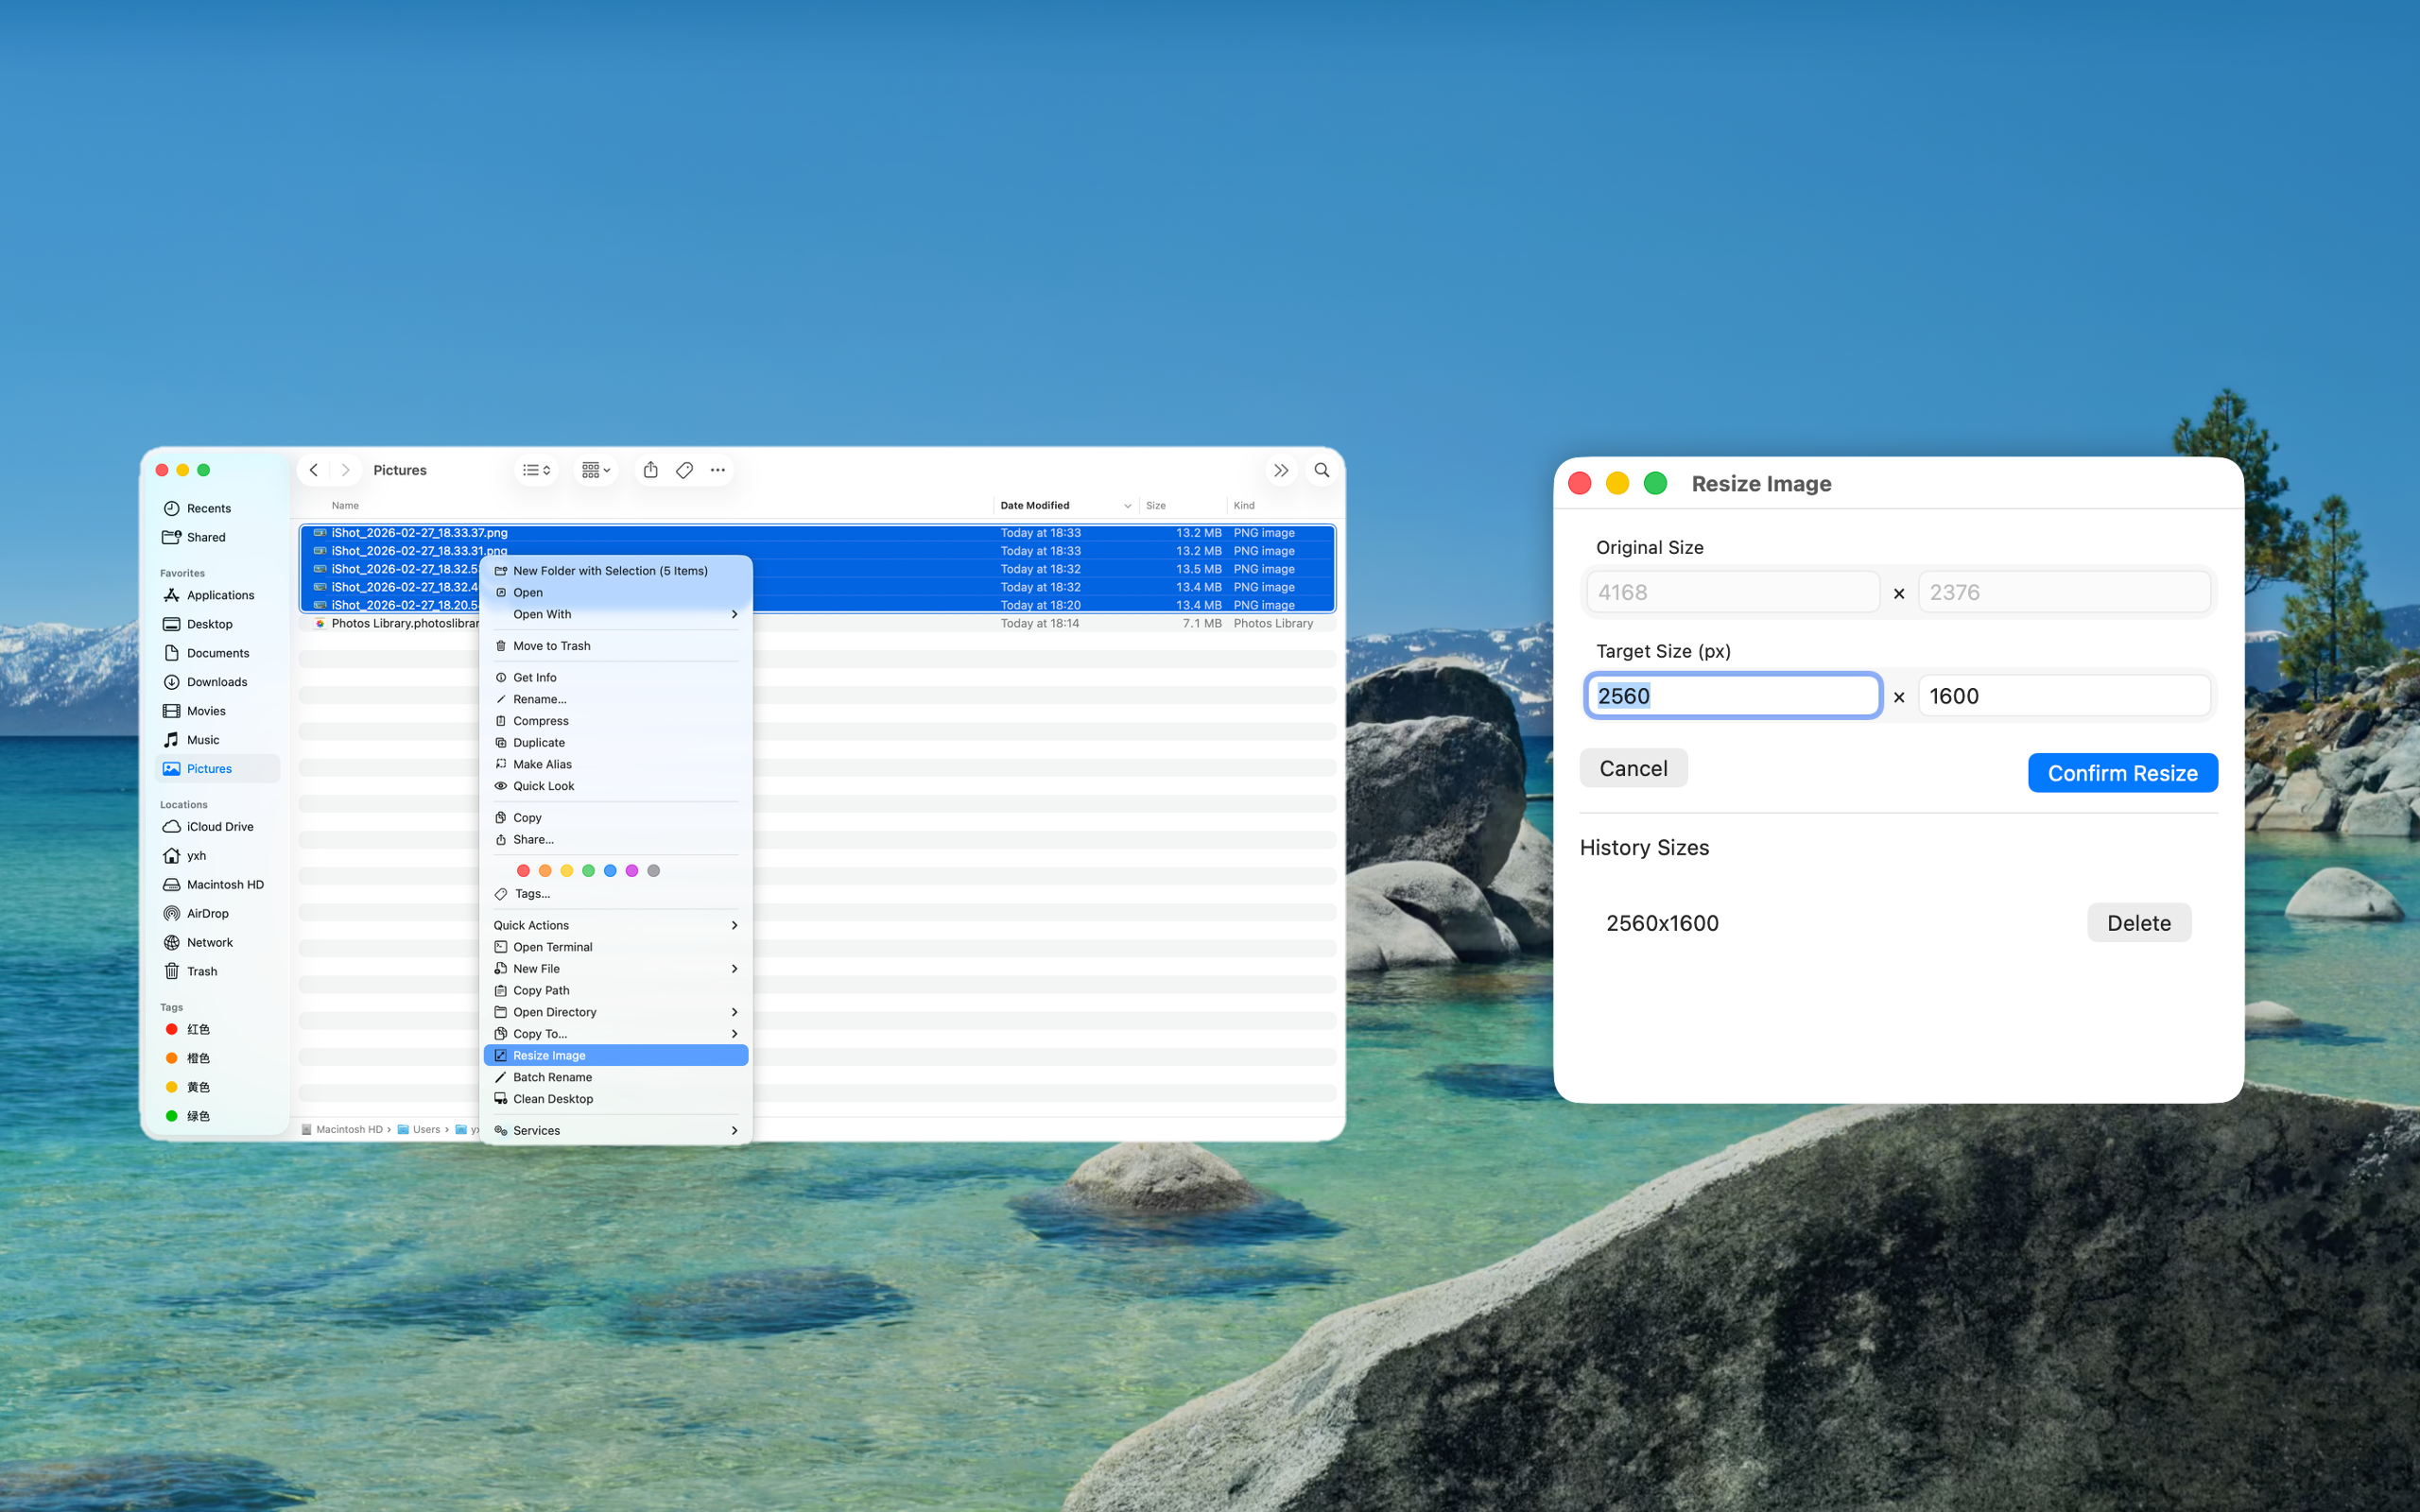
Task: Choose Move to Trash
Action: pos(616,646)
